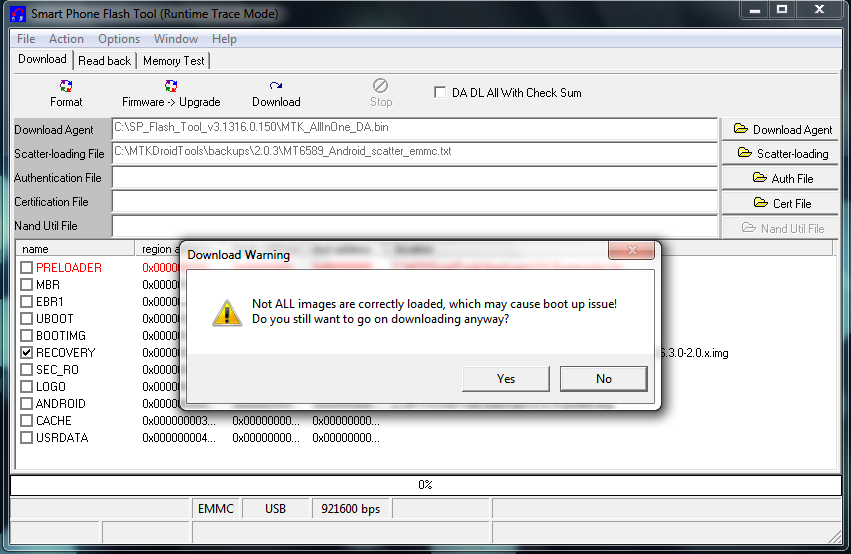This screenshot has height=554, width=851.
Task: Click the Certification File input field
Action: [x=415, y=201]
